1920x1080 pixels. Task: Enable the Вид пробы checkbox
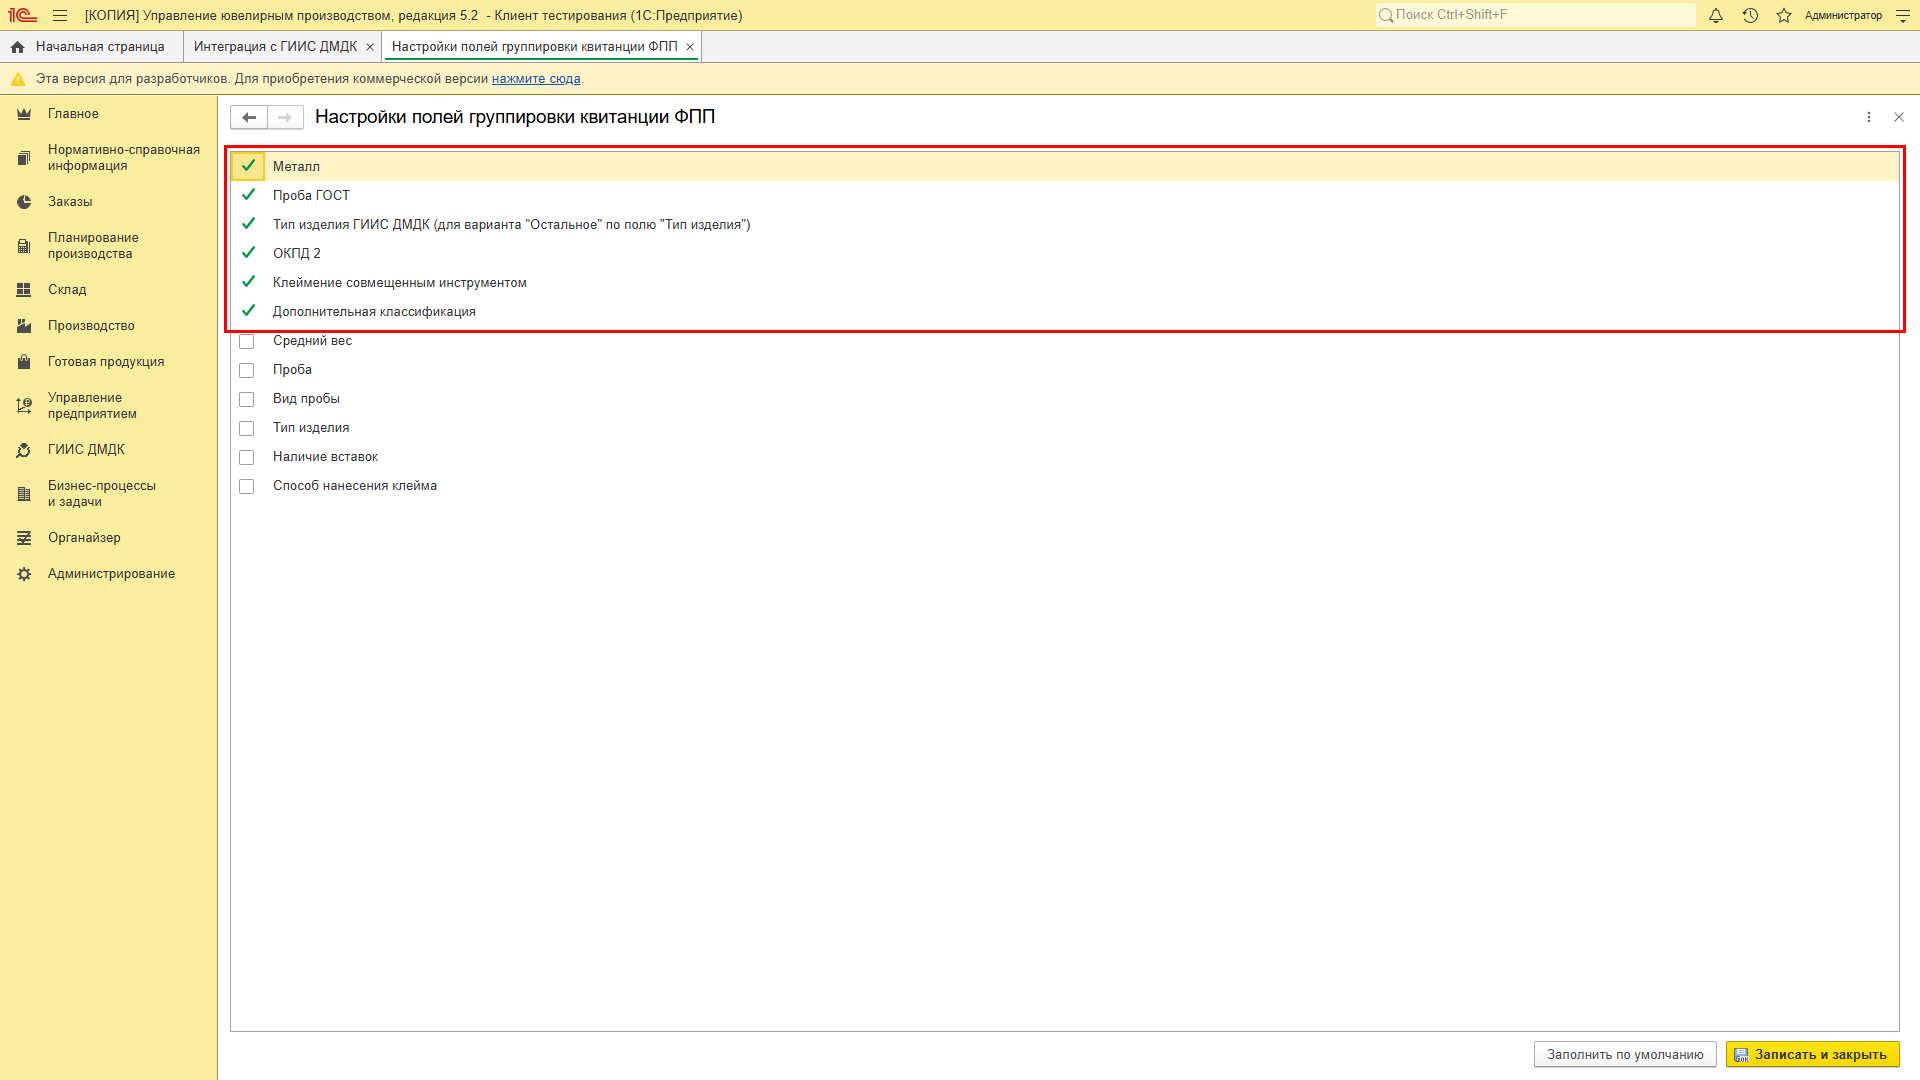(247, 400)
